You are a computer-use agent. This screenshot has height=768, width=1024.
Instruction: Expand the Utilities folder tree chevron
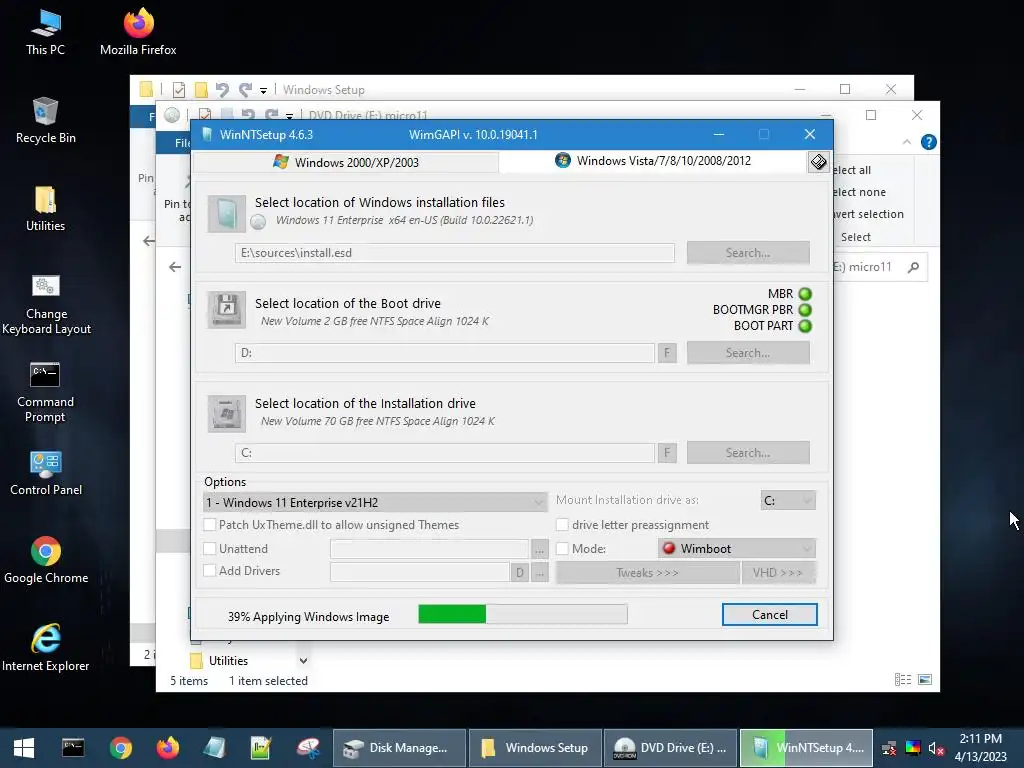coord(304,661)
